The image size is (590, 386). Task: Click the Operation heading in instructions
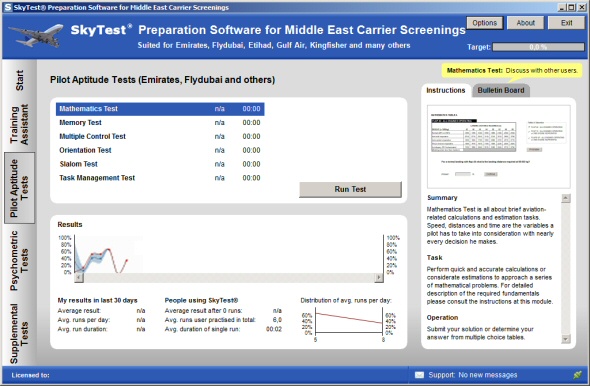442,318
